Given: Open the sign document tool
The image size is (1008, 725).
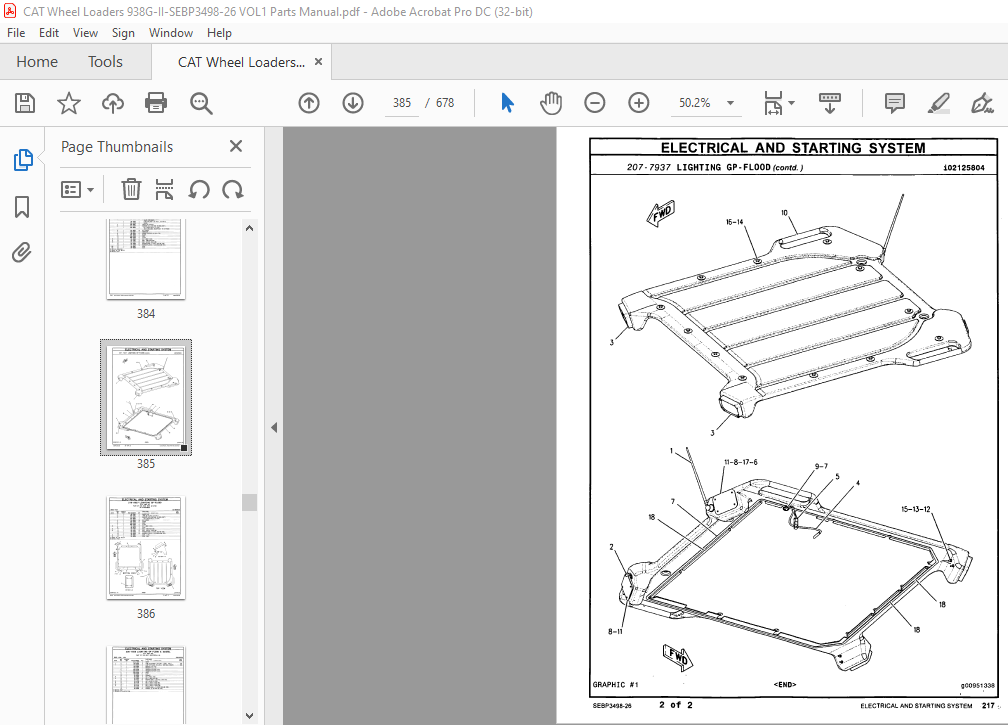Looking at the screenshot, I should [982, 103].
